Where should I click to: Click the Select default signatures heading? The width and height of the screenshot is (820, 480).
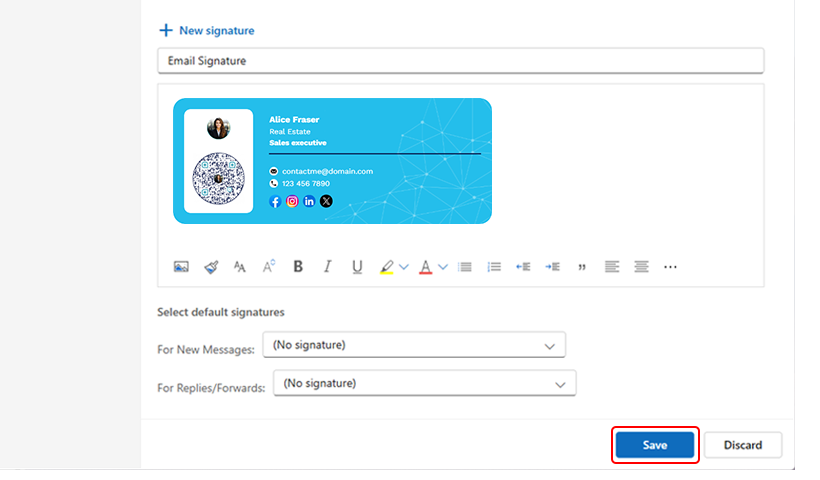(x=221, y=312)
